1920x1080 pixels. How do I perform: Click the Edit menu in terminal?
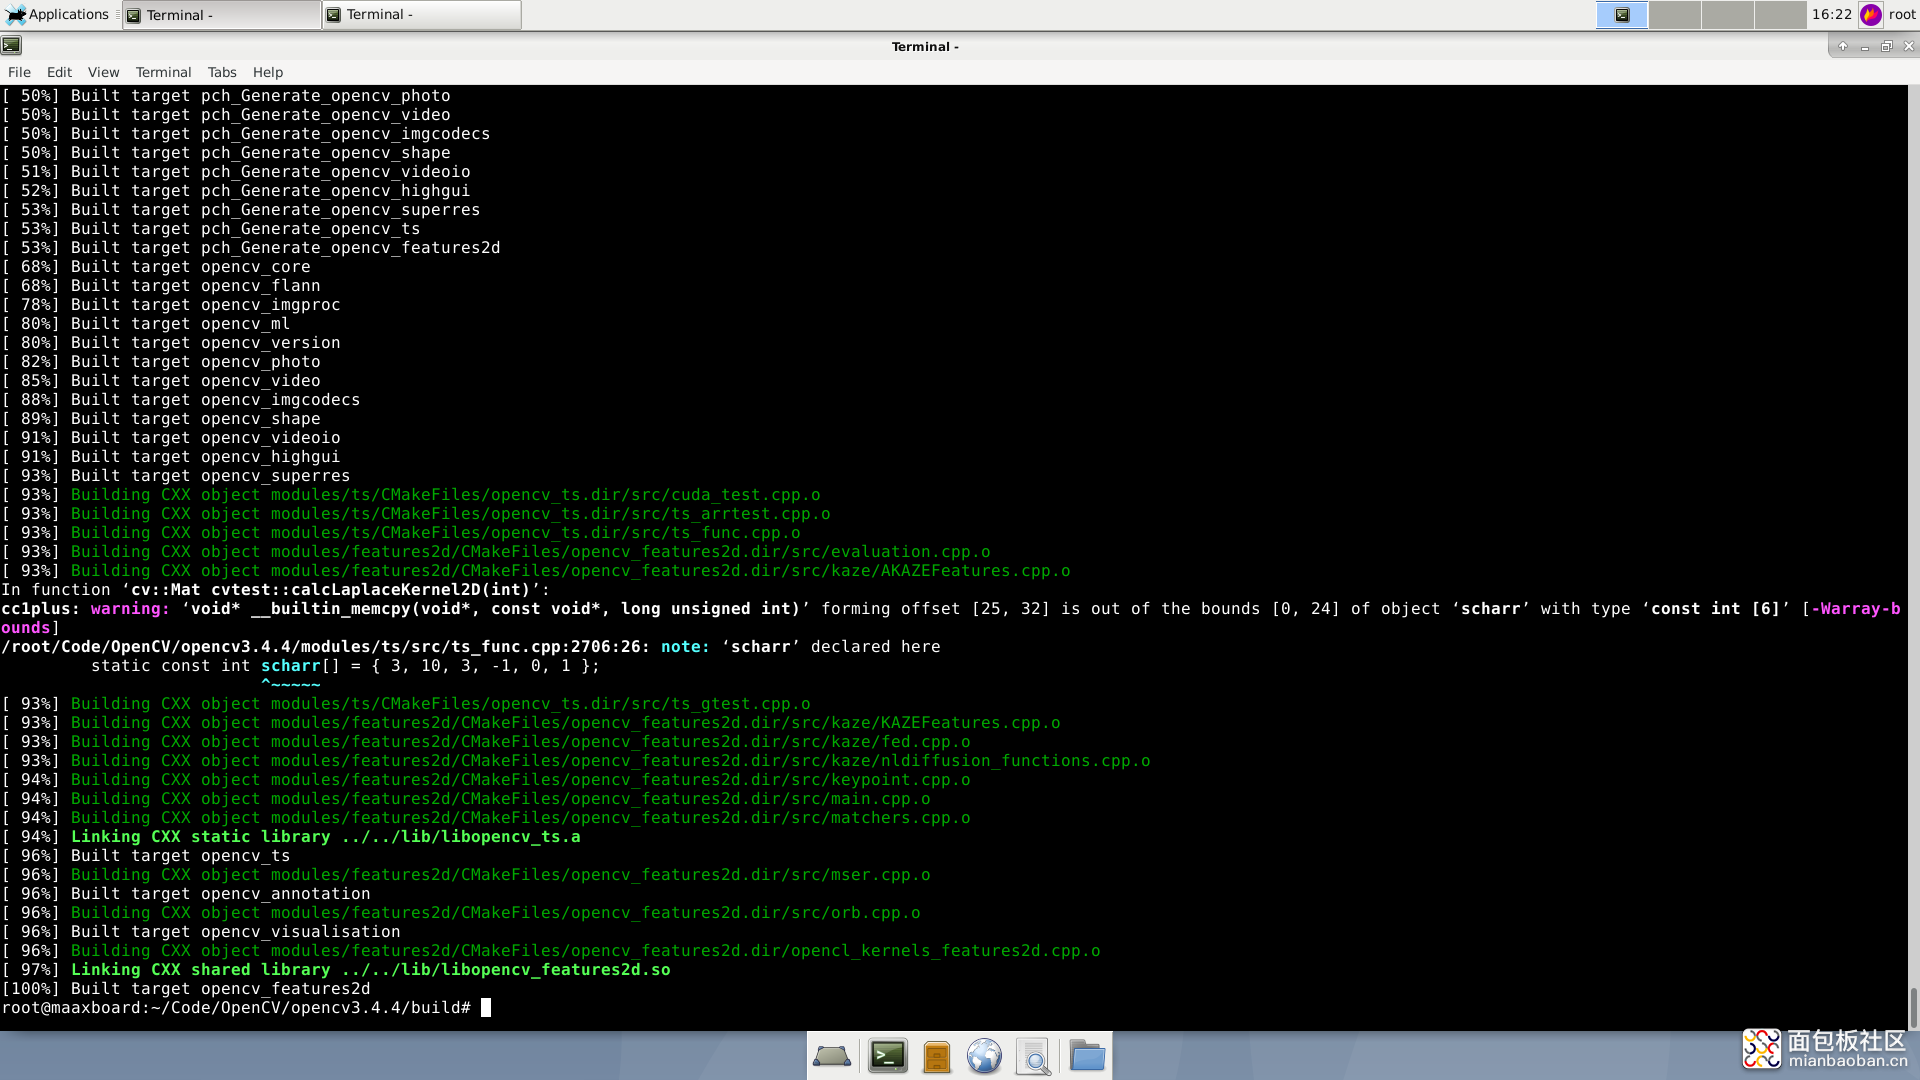[59, 73]
